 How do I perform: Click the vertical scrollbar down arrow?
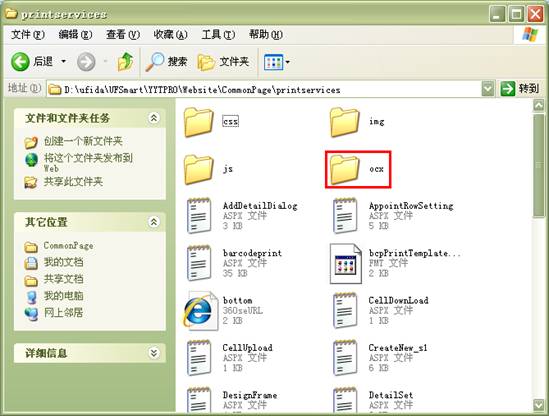538,405
